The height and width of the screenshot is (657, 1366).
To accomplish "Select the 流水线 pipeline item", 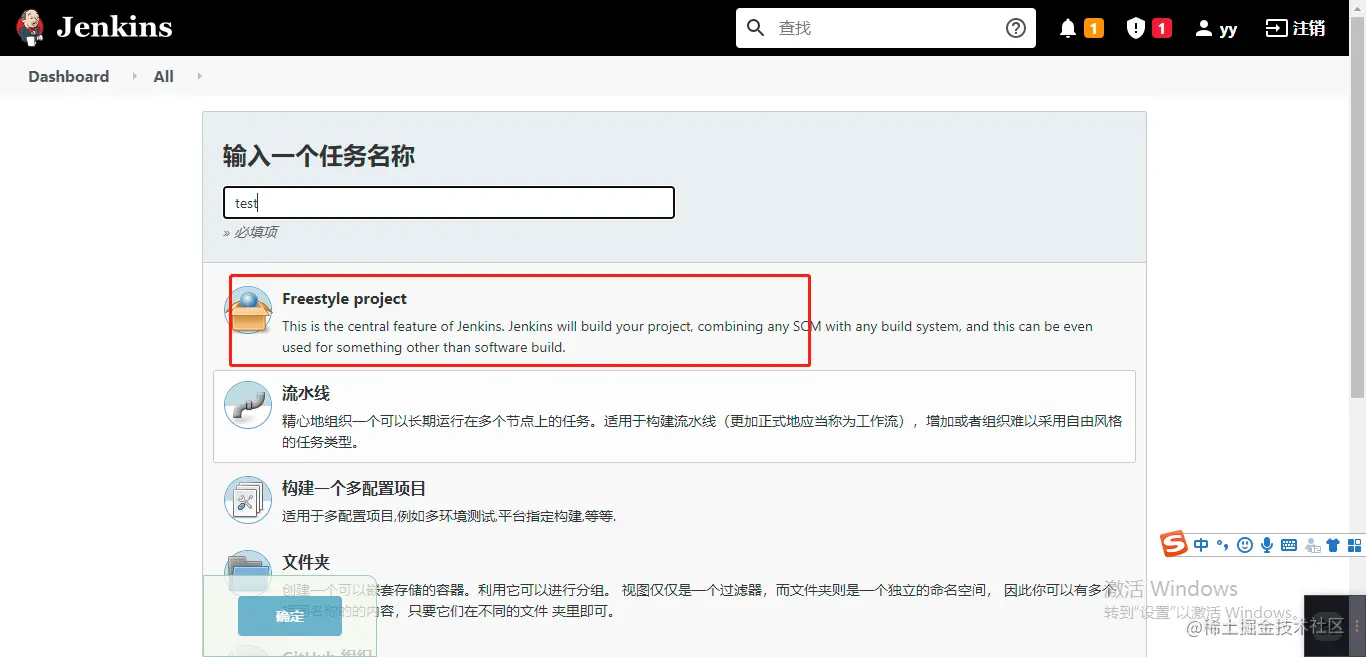I will click(x=674, y=416).
